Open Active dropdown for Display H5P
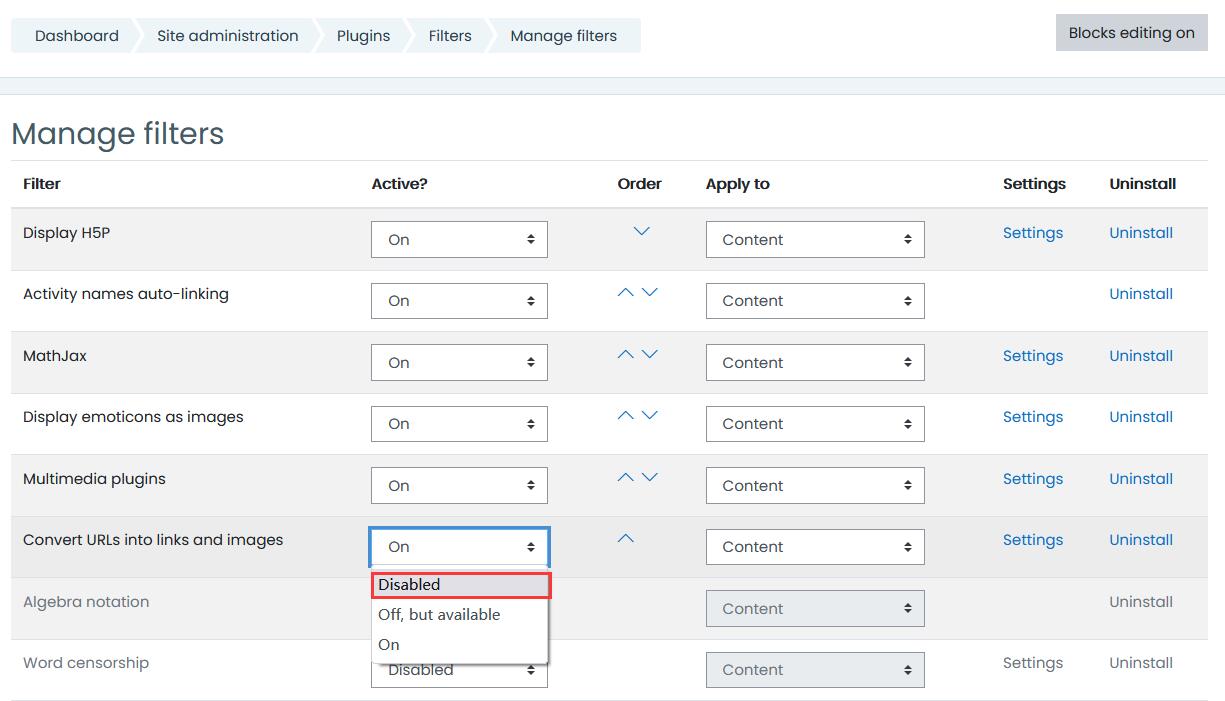This screenshot has height=701, width=1225. click(459, 240)
